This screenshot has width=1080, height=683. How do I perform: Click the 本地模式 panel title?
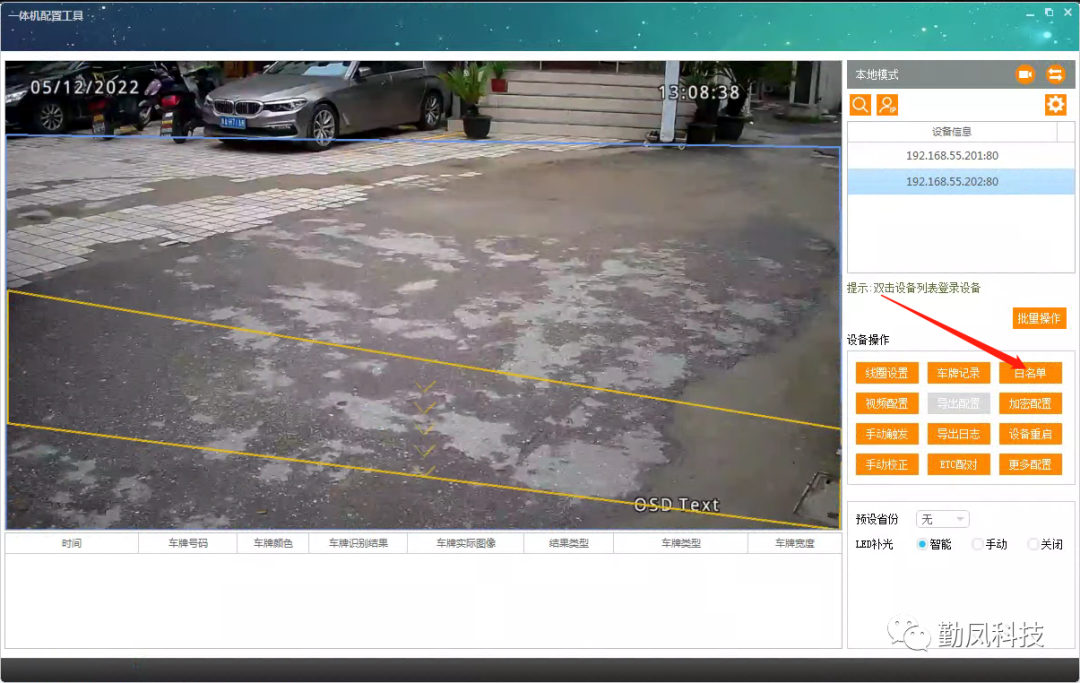(x=877, y=74)
